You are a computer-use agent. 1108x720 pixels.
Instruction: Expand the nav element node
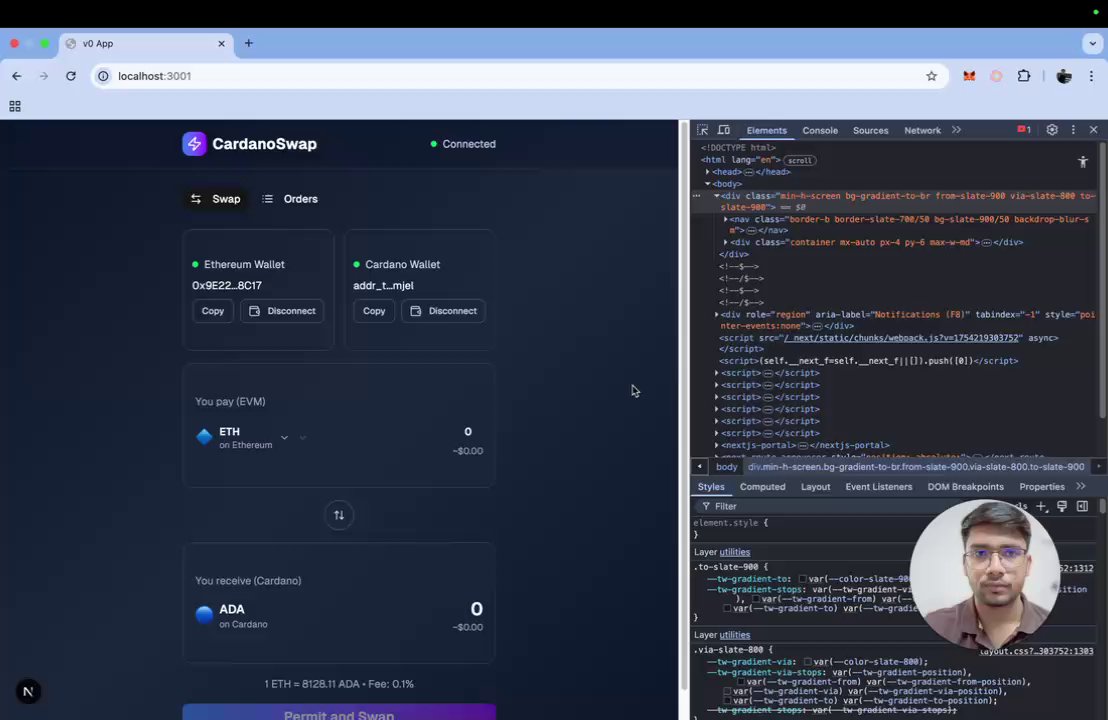[725, 219]
